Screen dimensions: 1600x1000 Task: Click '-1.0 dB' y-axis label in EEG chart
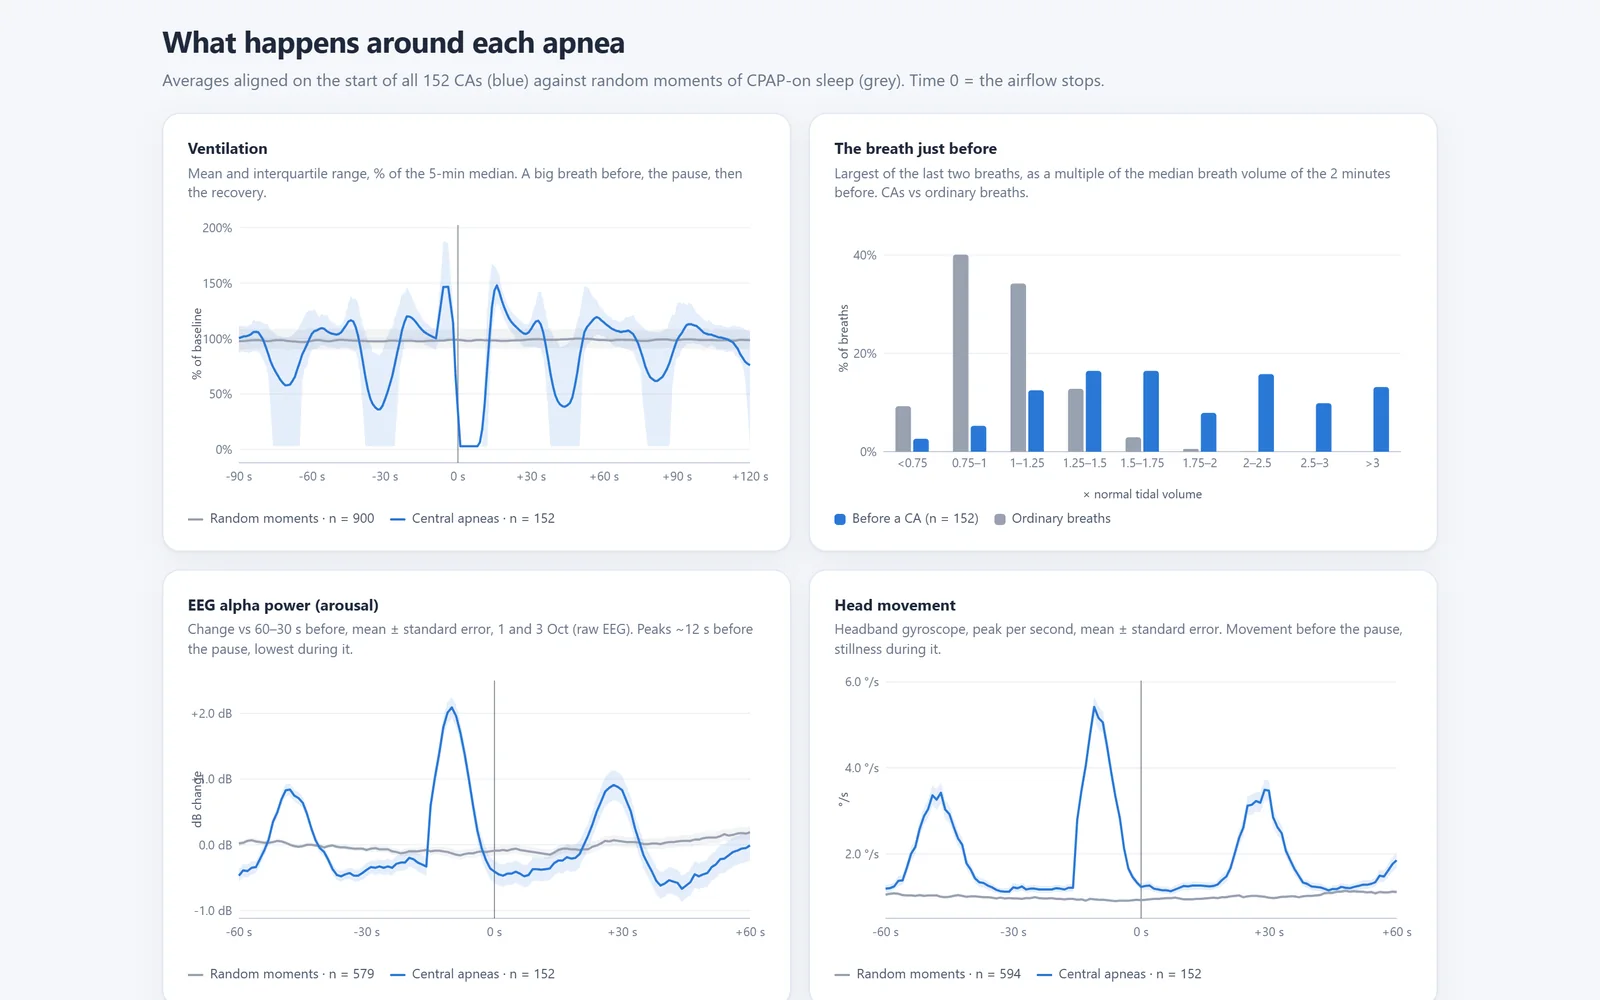click(213, 911)
